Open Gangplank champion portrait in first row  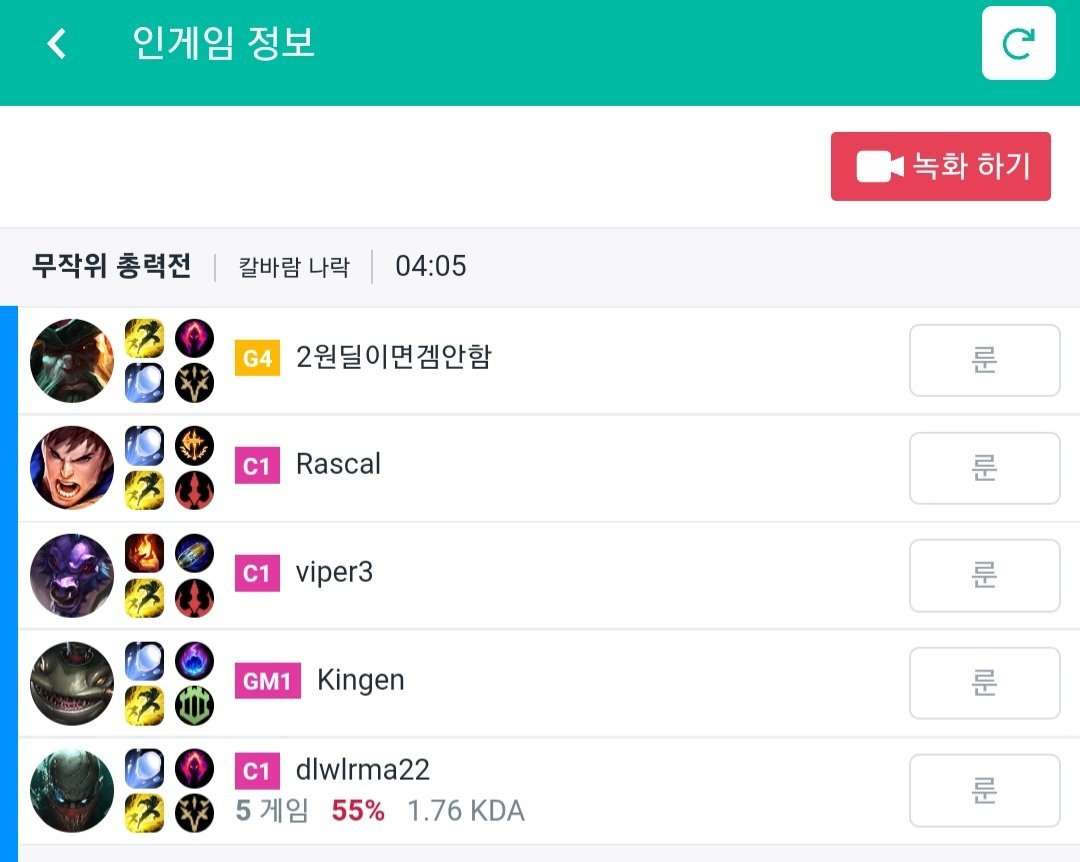(72, 360)
